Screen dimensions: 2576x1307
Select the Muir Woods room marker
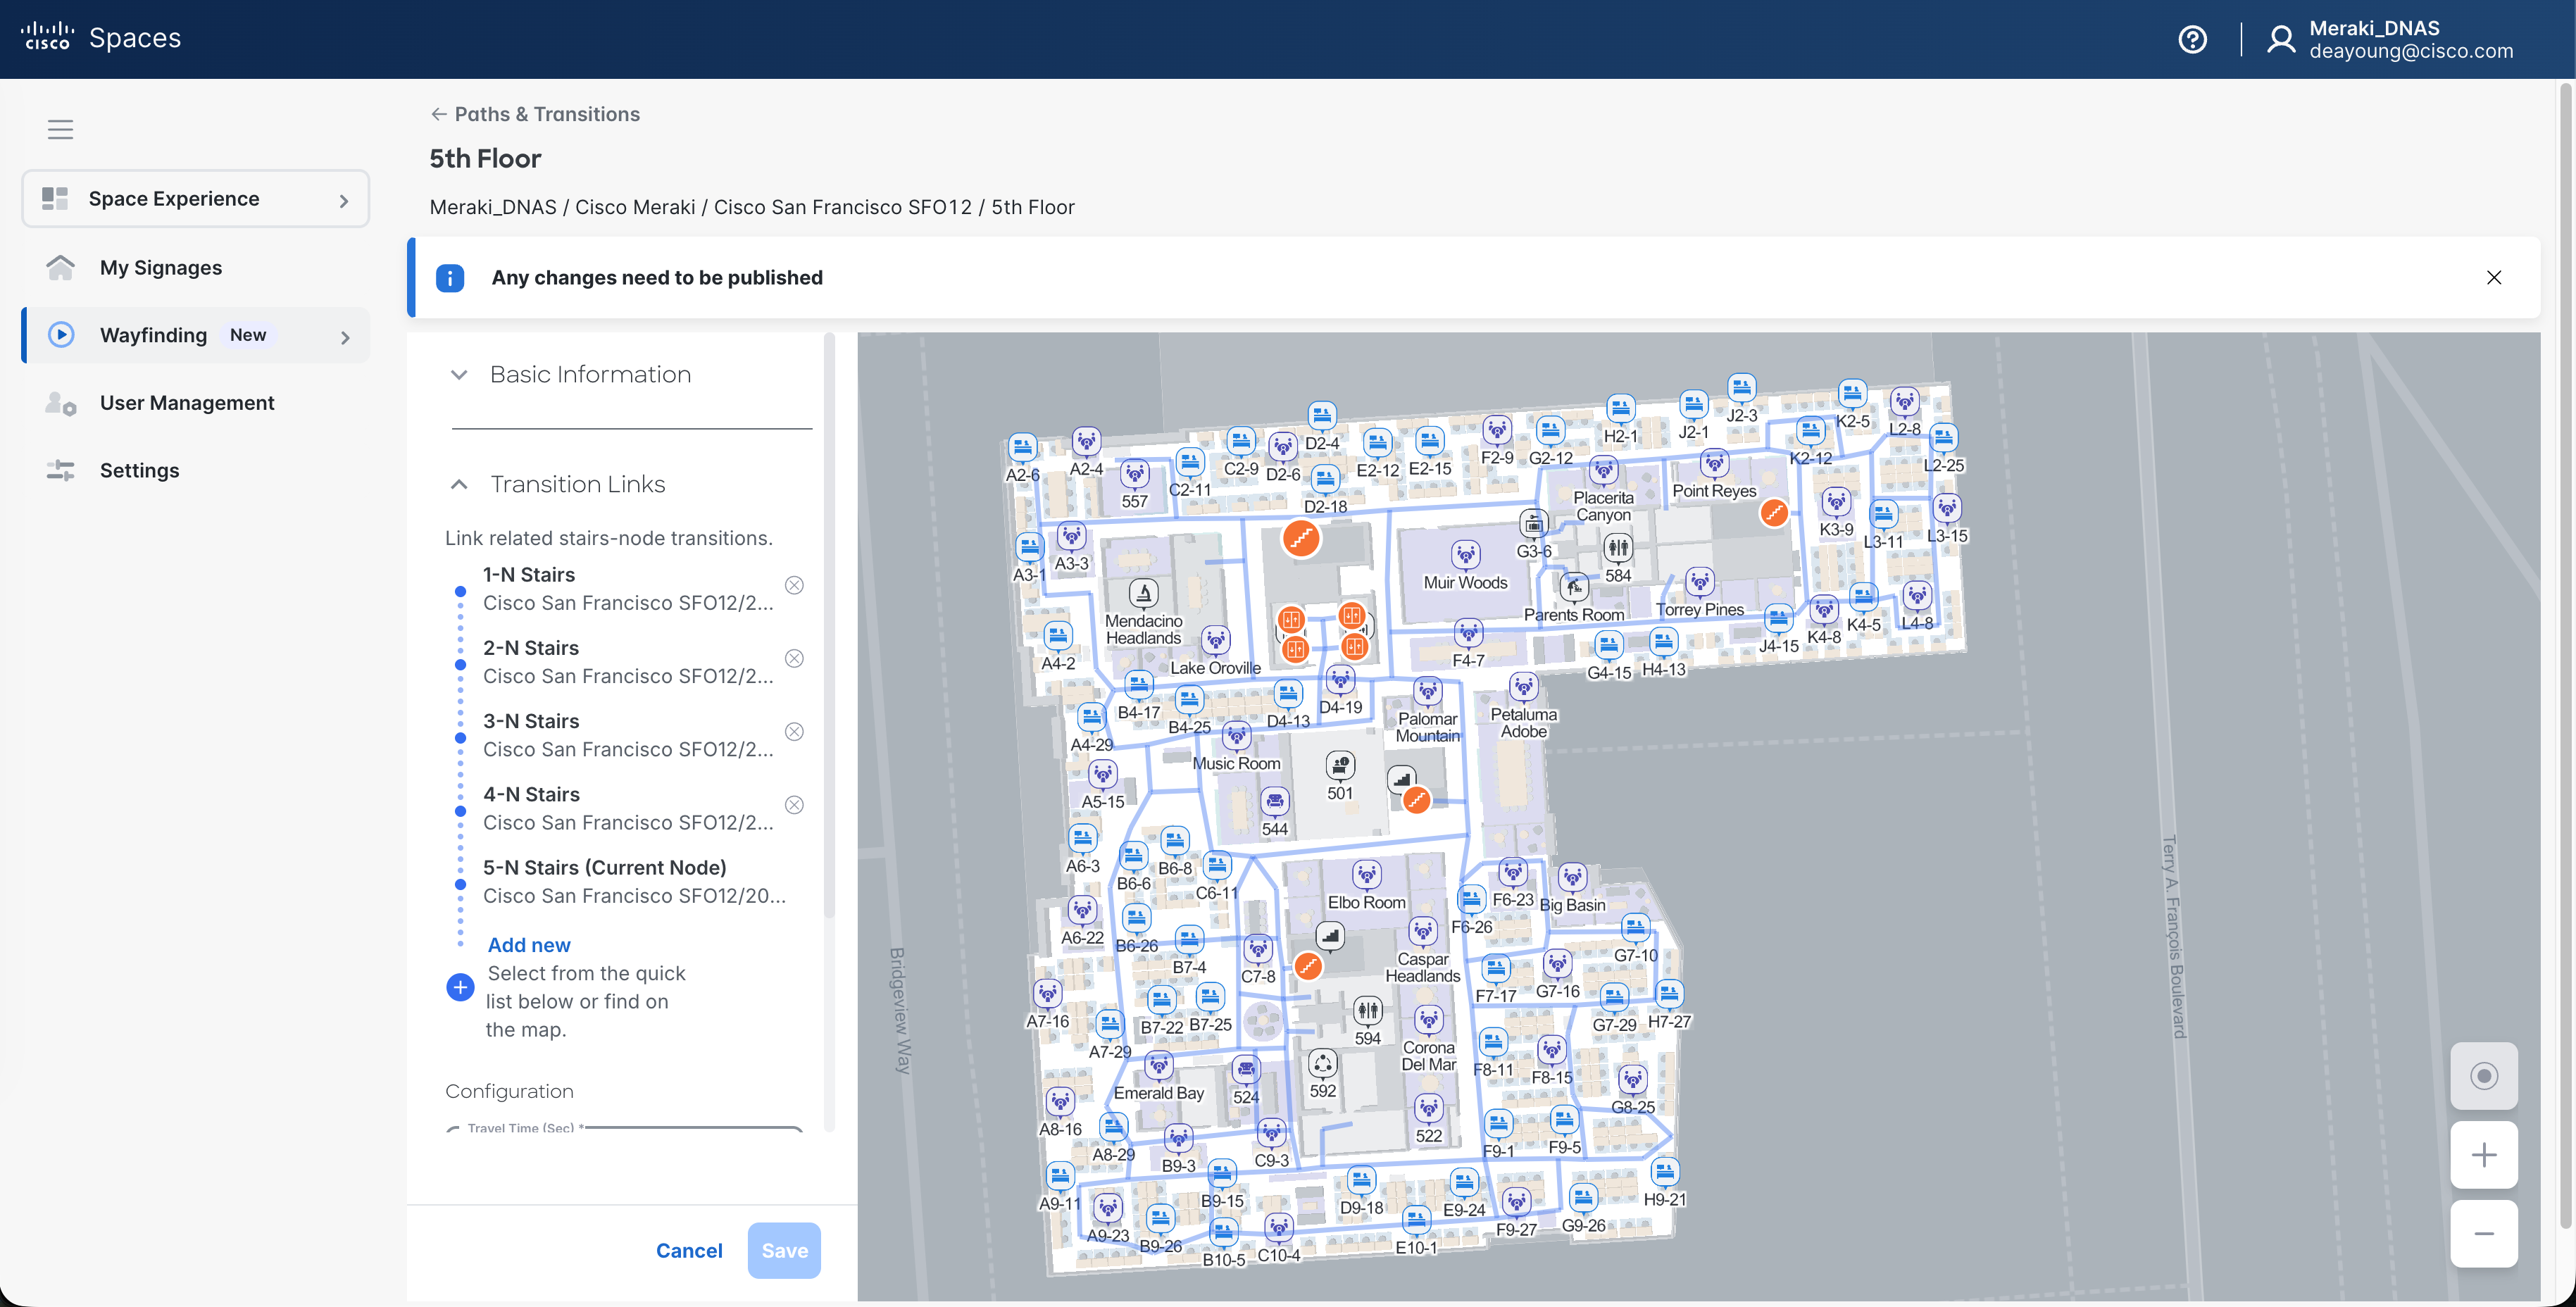pos(1465,554)
